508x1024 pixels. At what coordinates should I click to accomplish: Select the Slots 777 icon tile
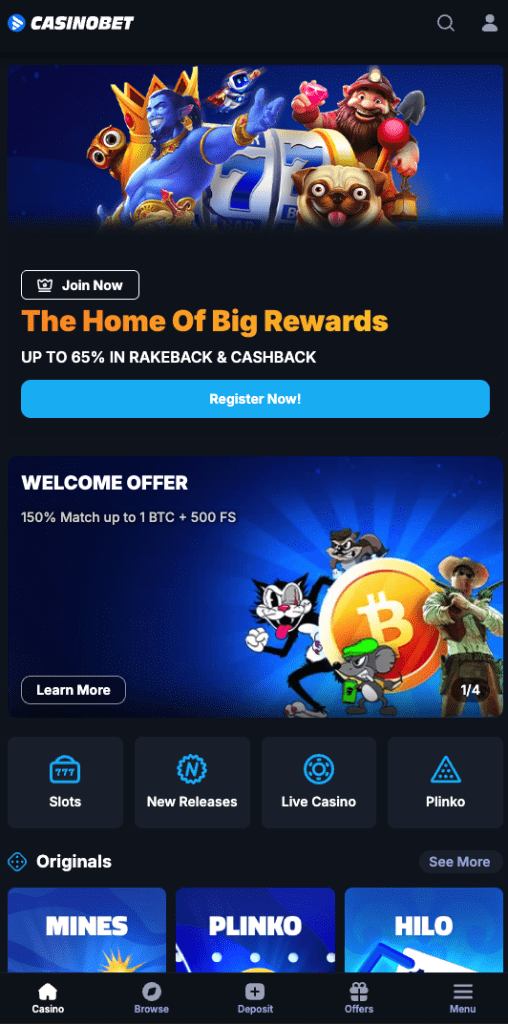65,782
